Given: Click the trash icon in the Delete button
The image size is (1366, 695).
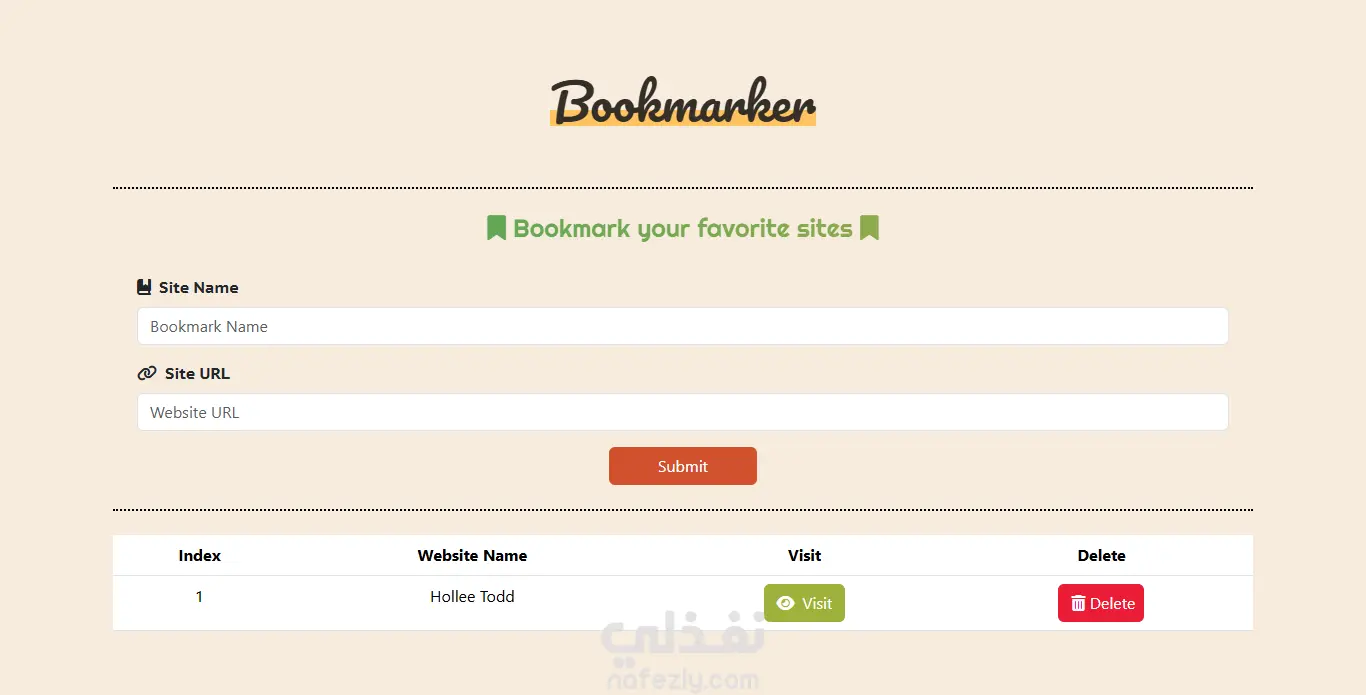Looking at the screenshot, I should tap(1078, 603).
